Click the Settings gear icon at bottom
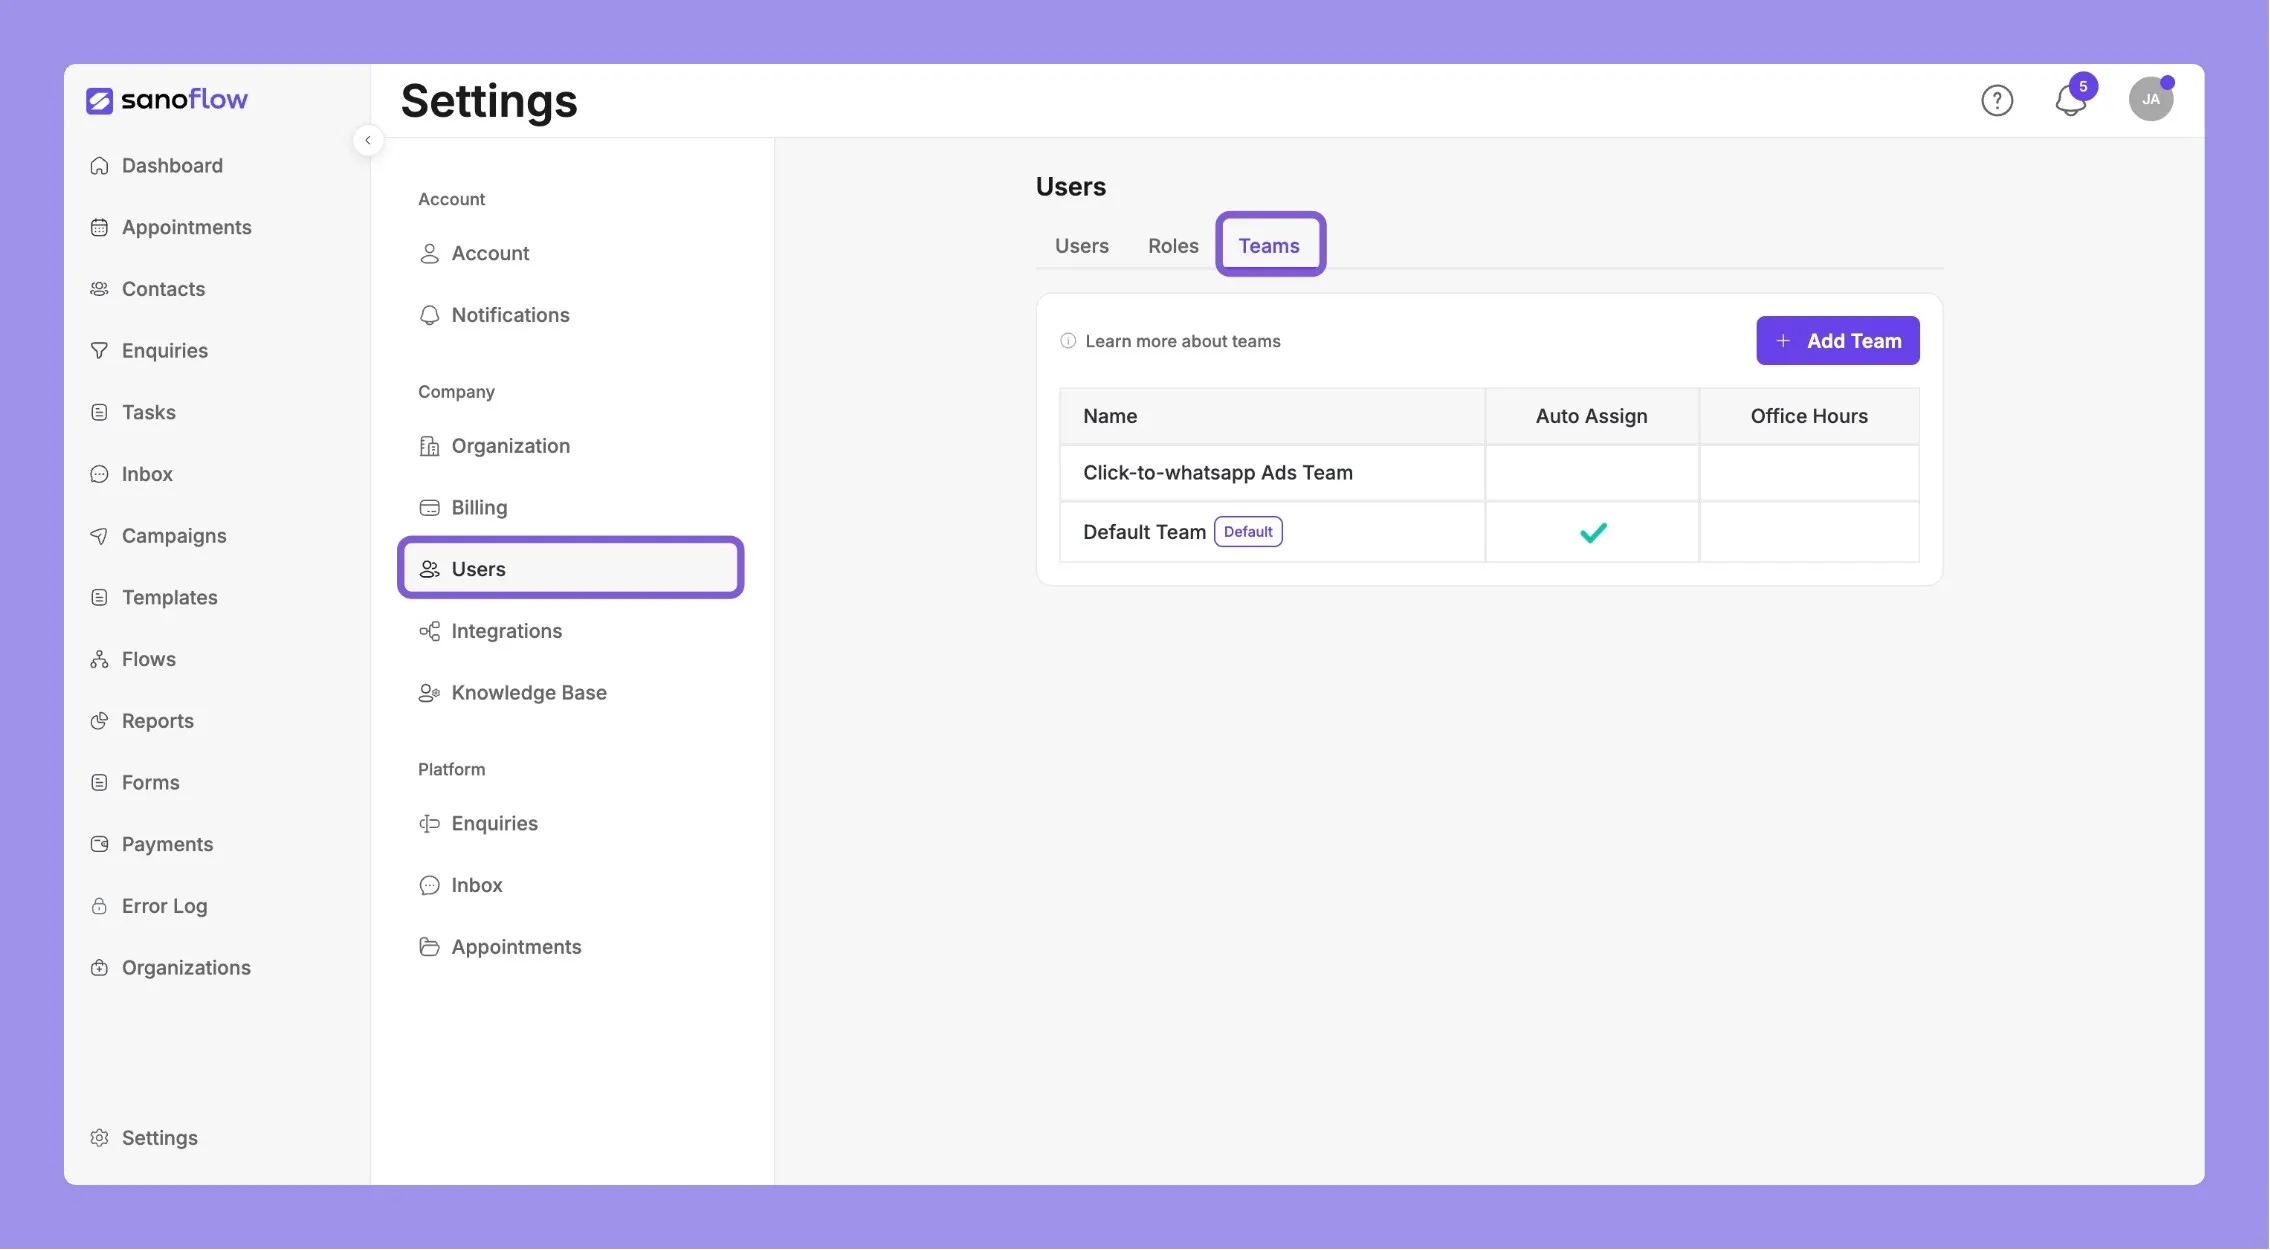This screenshot has height=1250, width=2270. tap(99, 1138)
